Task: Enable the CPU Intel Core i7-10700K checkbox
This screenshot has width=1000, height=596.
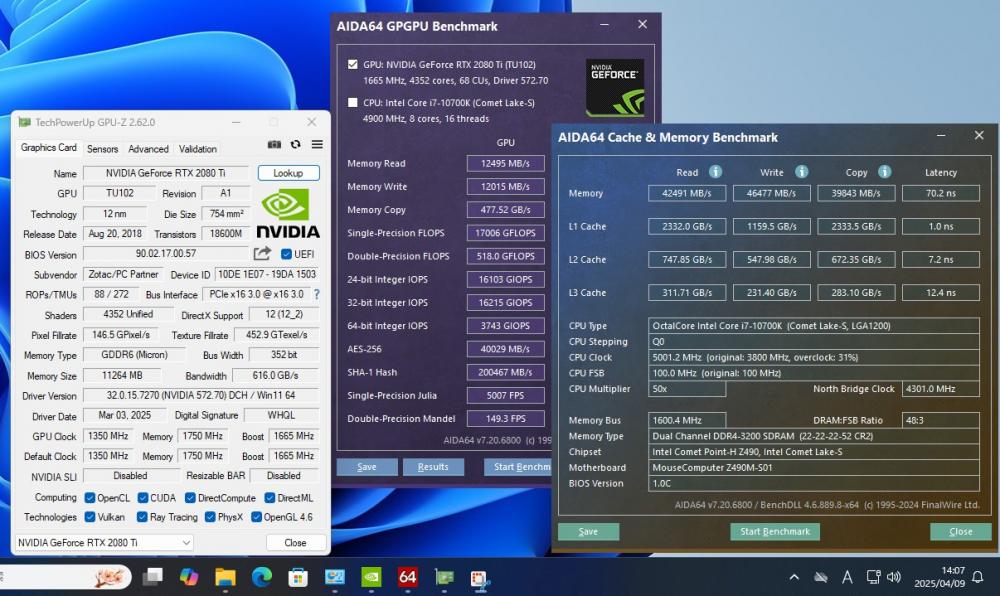Action: tap(353, 102)
